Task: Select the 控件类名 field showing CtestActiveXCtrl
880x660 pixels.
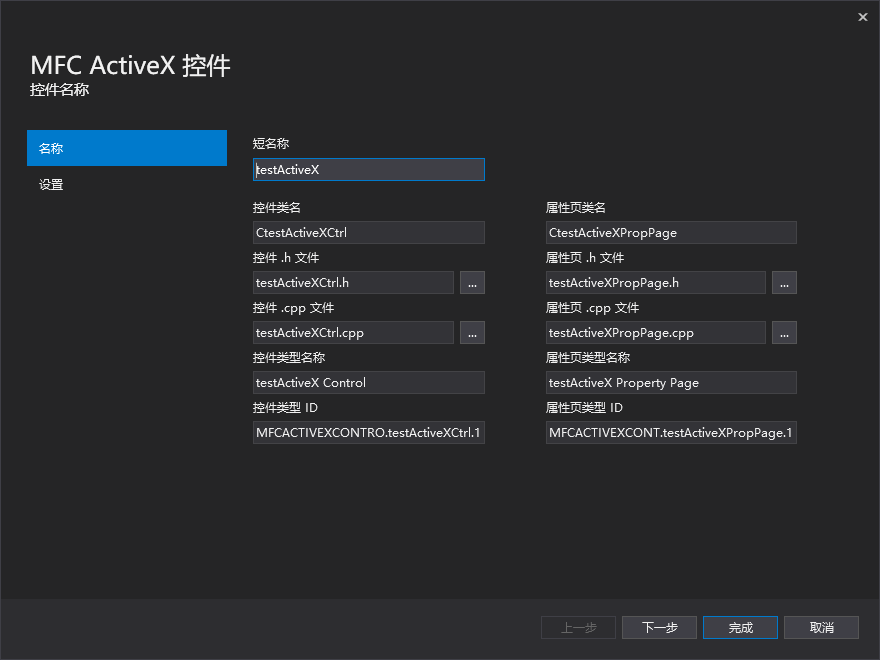Action: [368, 232]
